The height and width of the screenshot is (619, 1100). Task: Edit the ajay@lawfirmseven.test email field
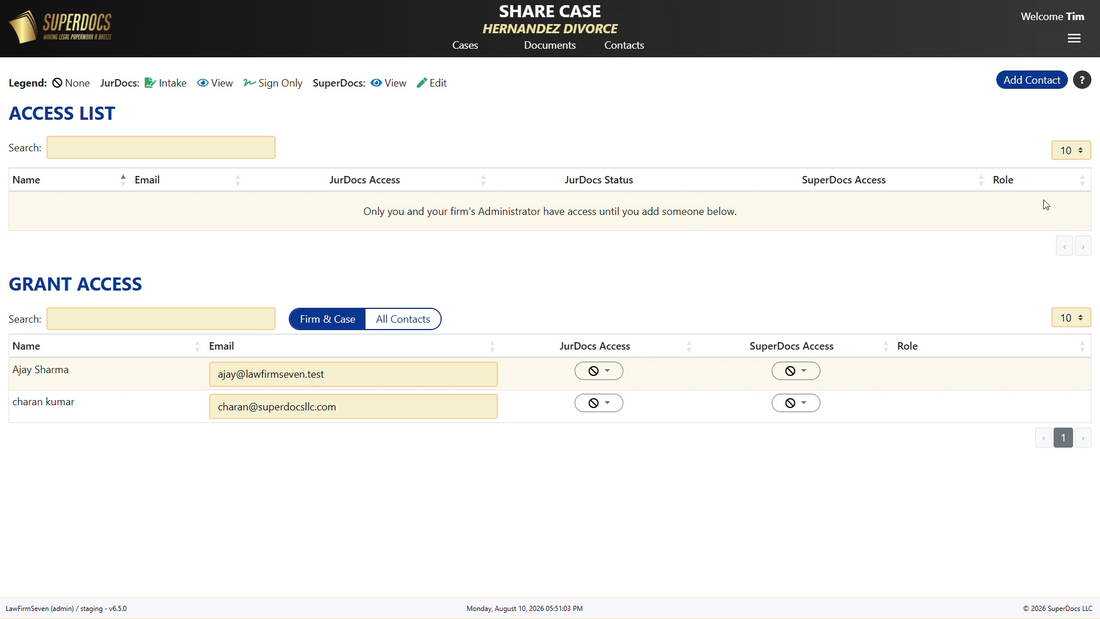click(353, 374)
